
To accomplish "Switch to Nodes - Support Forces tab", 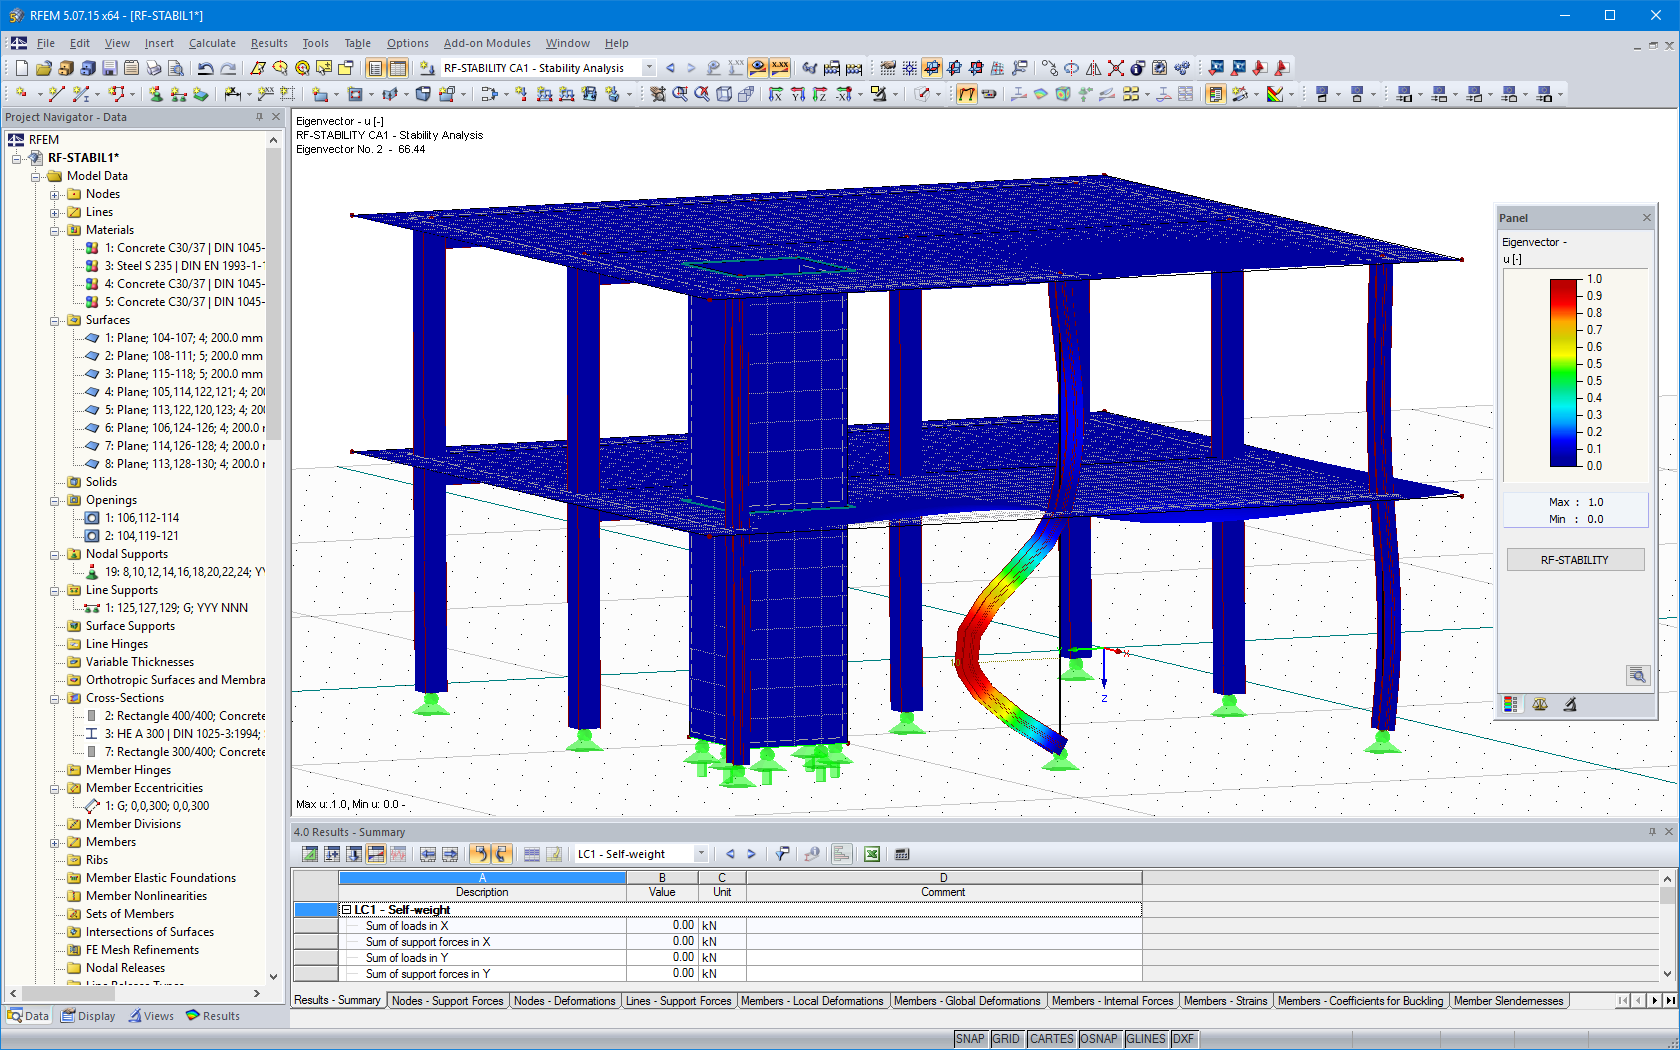I will [447, 1001].
